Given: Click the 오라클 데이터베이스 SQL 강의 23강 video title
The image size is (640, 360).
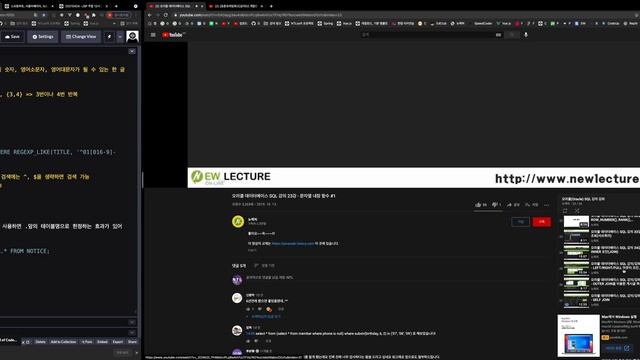Looking at the screenshot, I should [x=284, y=196].
